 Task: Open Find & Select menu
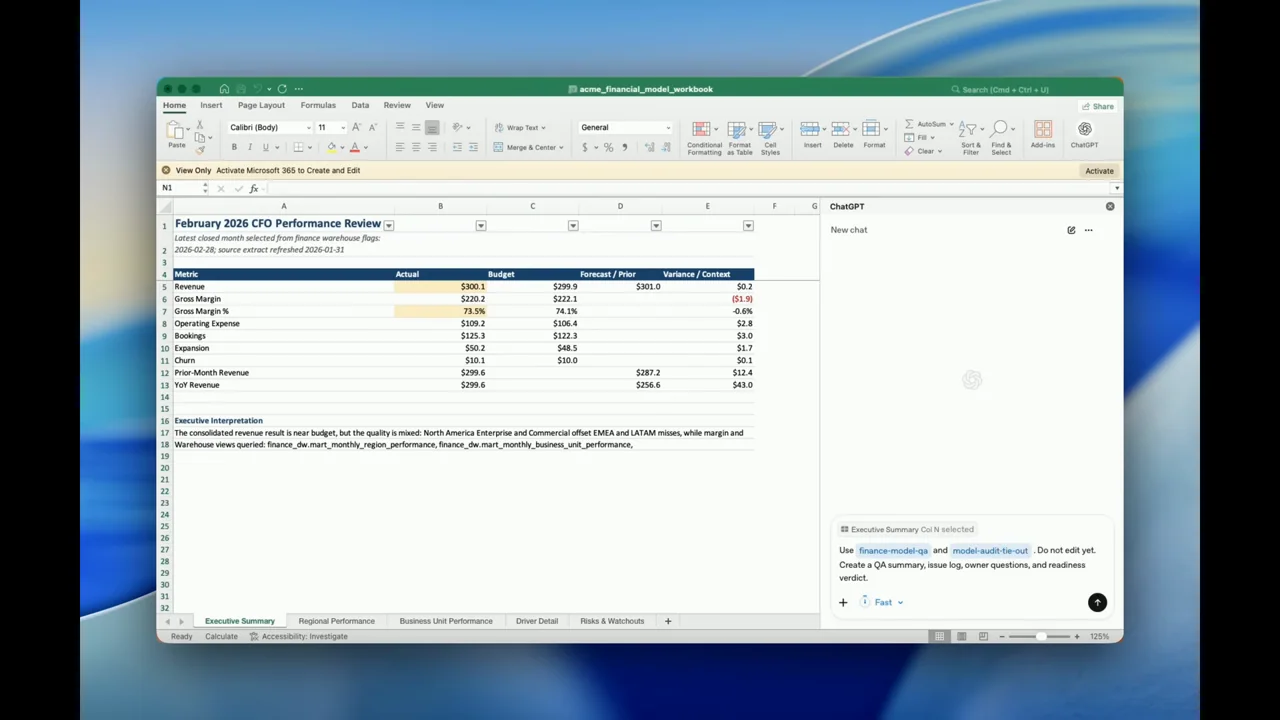[1001, 137]
